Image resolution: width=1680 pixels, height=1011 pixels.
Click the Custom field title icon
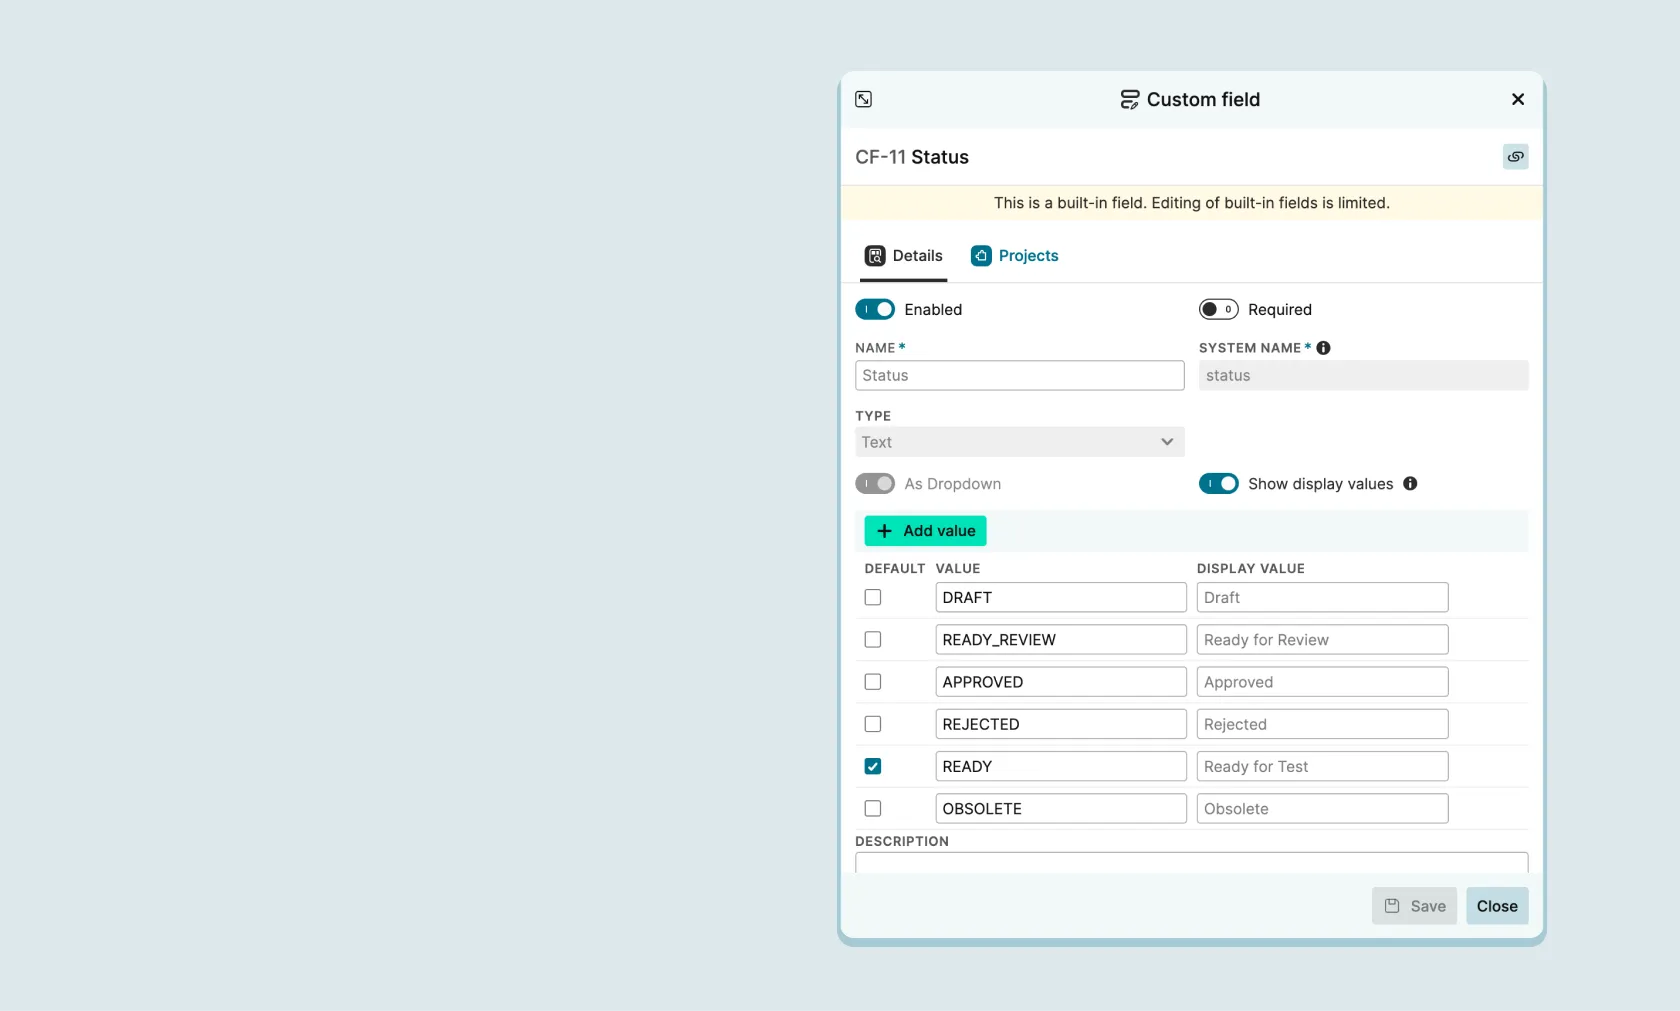1129,99
